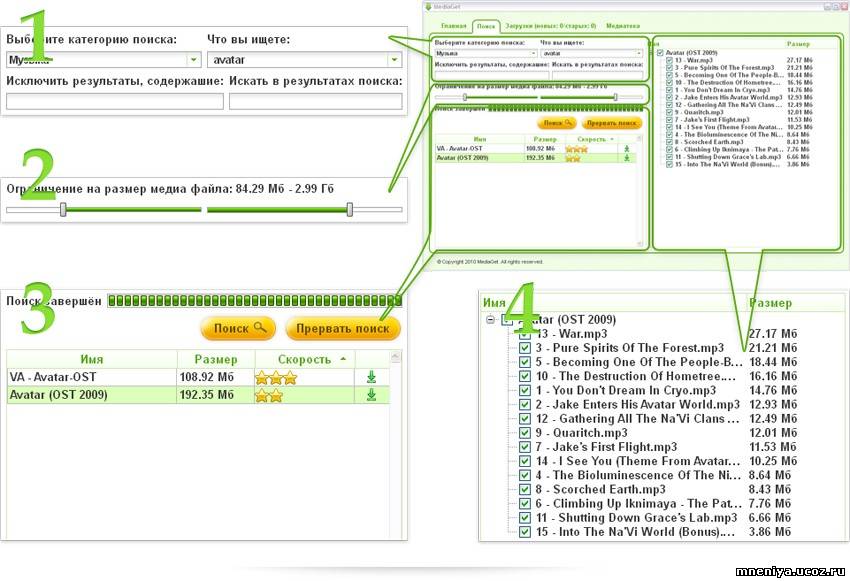This screenshot has height=581, width=850.
Task: Uncheck '11 - Shutting Down Grace's Lab.mp3' enlarged checkbox
Action: click(524, 518)
